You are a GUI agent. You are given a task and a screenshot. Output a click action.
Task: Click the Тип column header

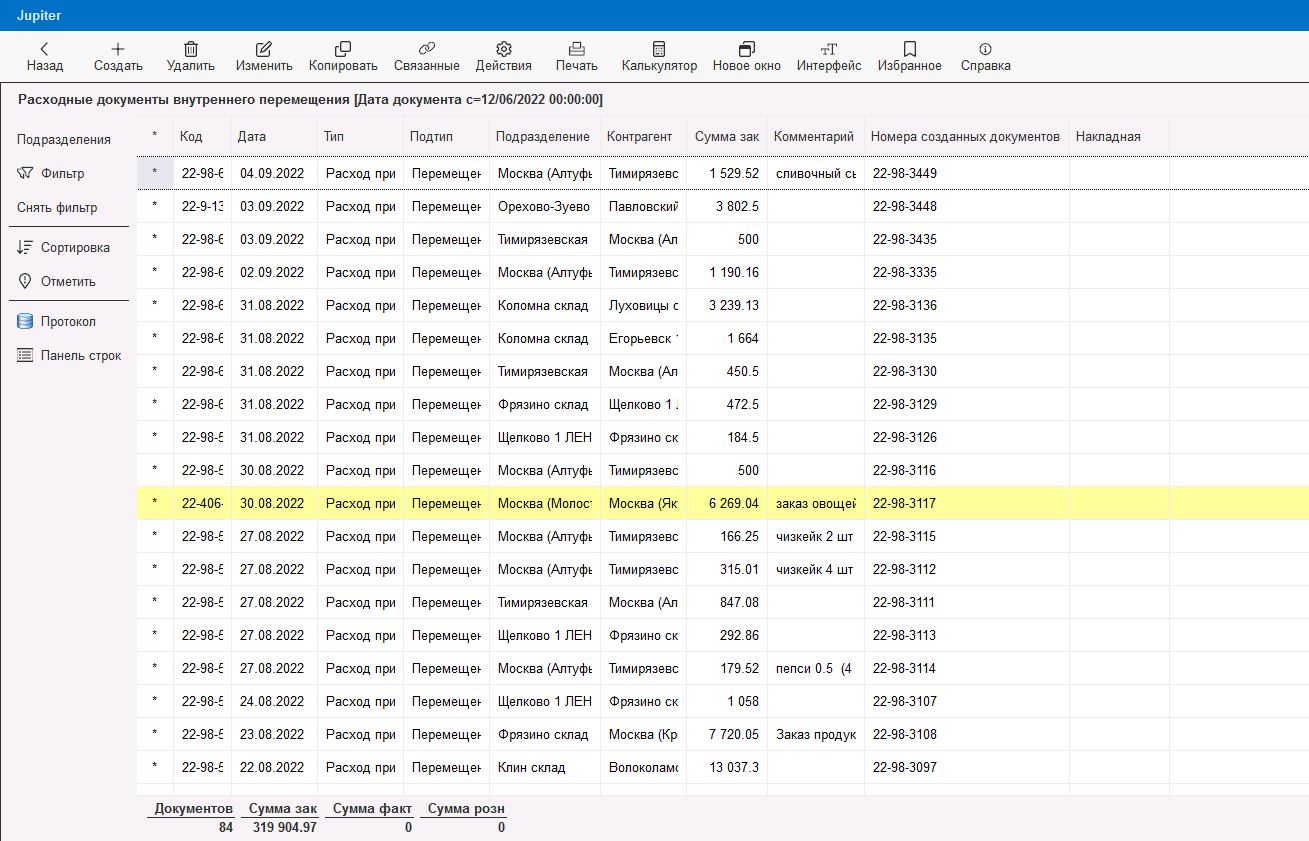tap(361, 136)
